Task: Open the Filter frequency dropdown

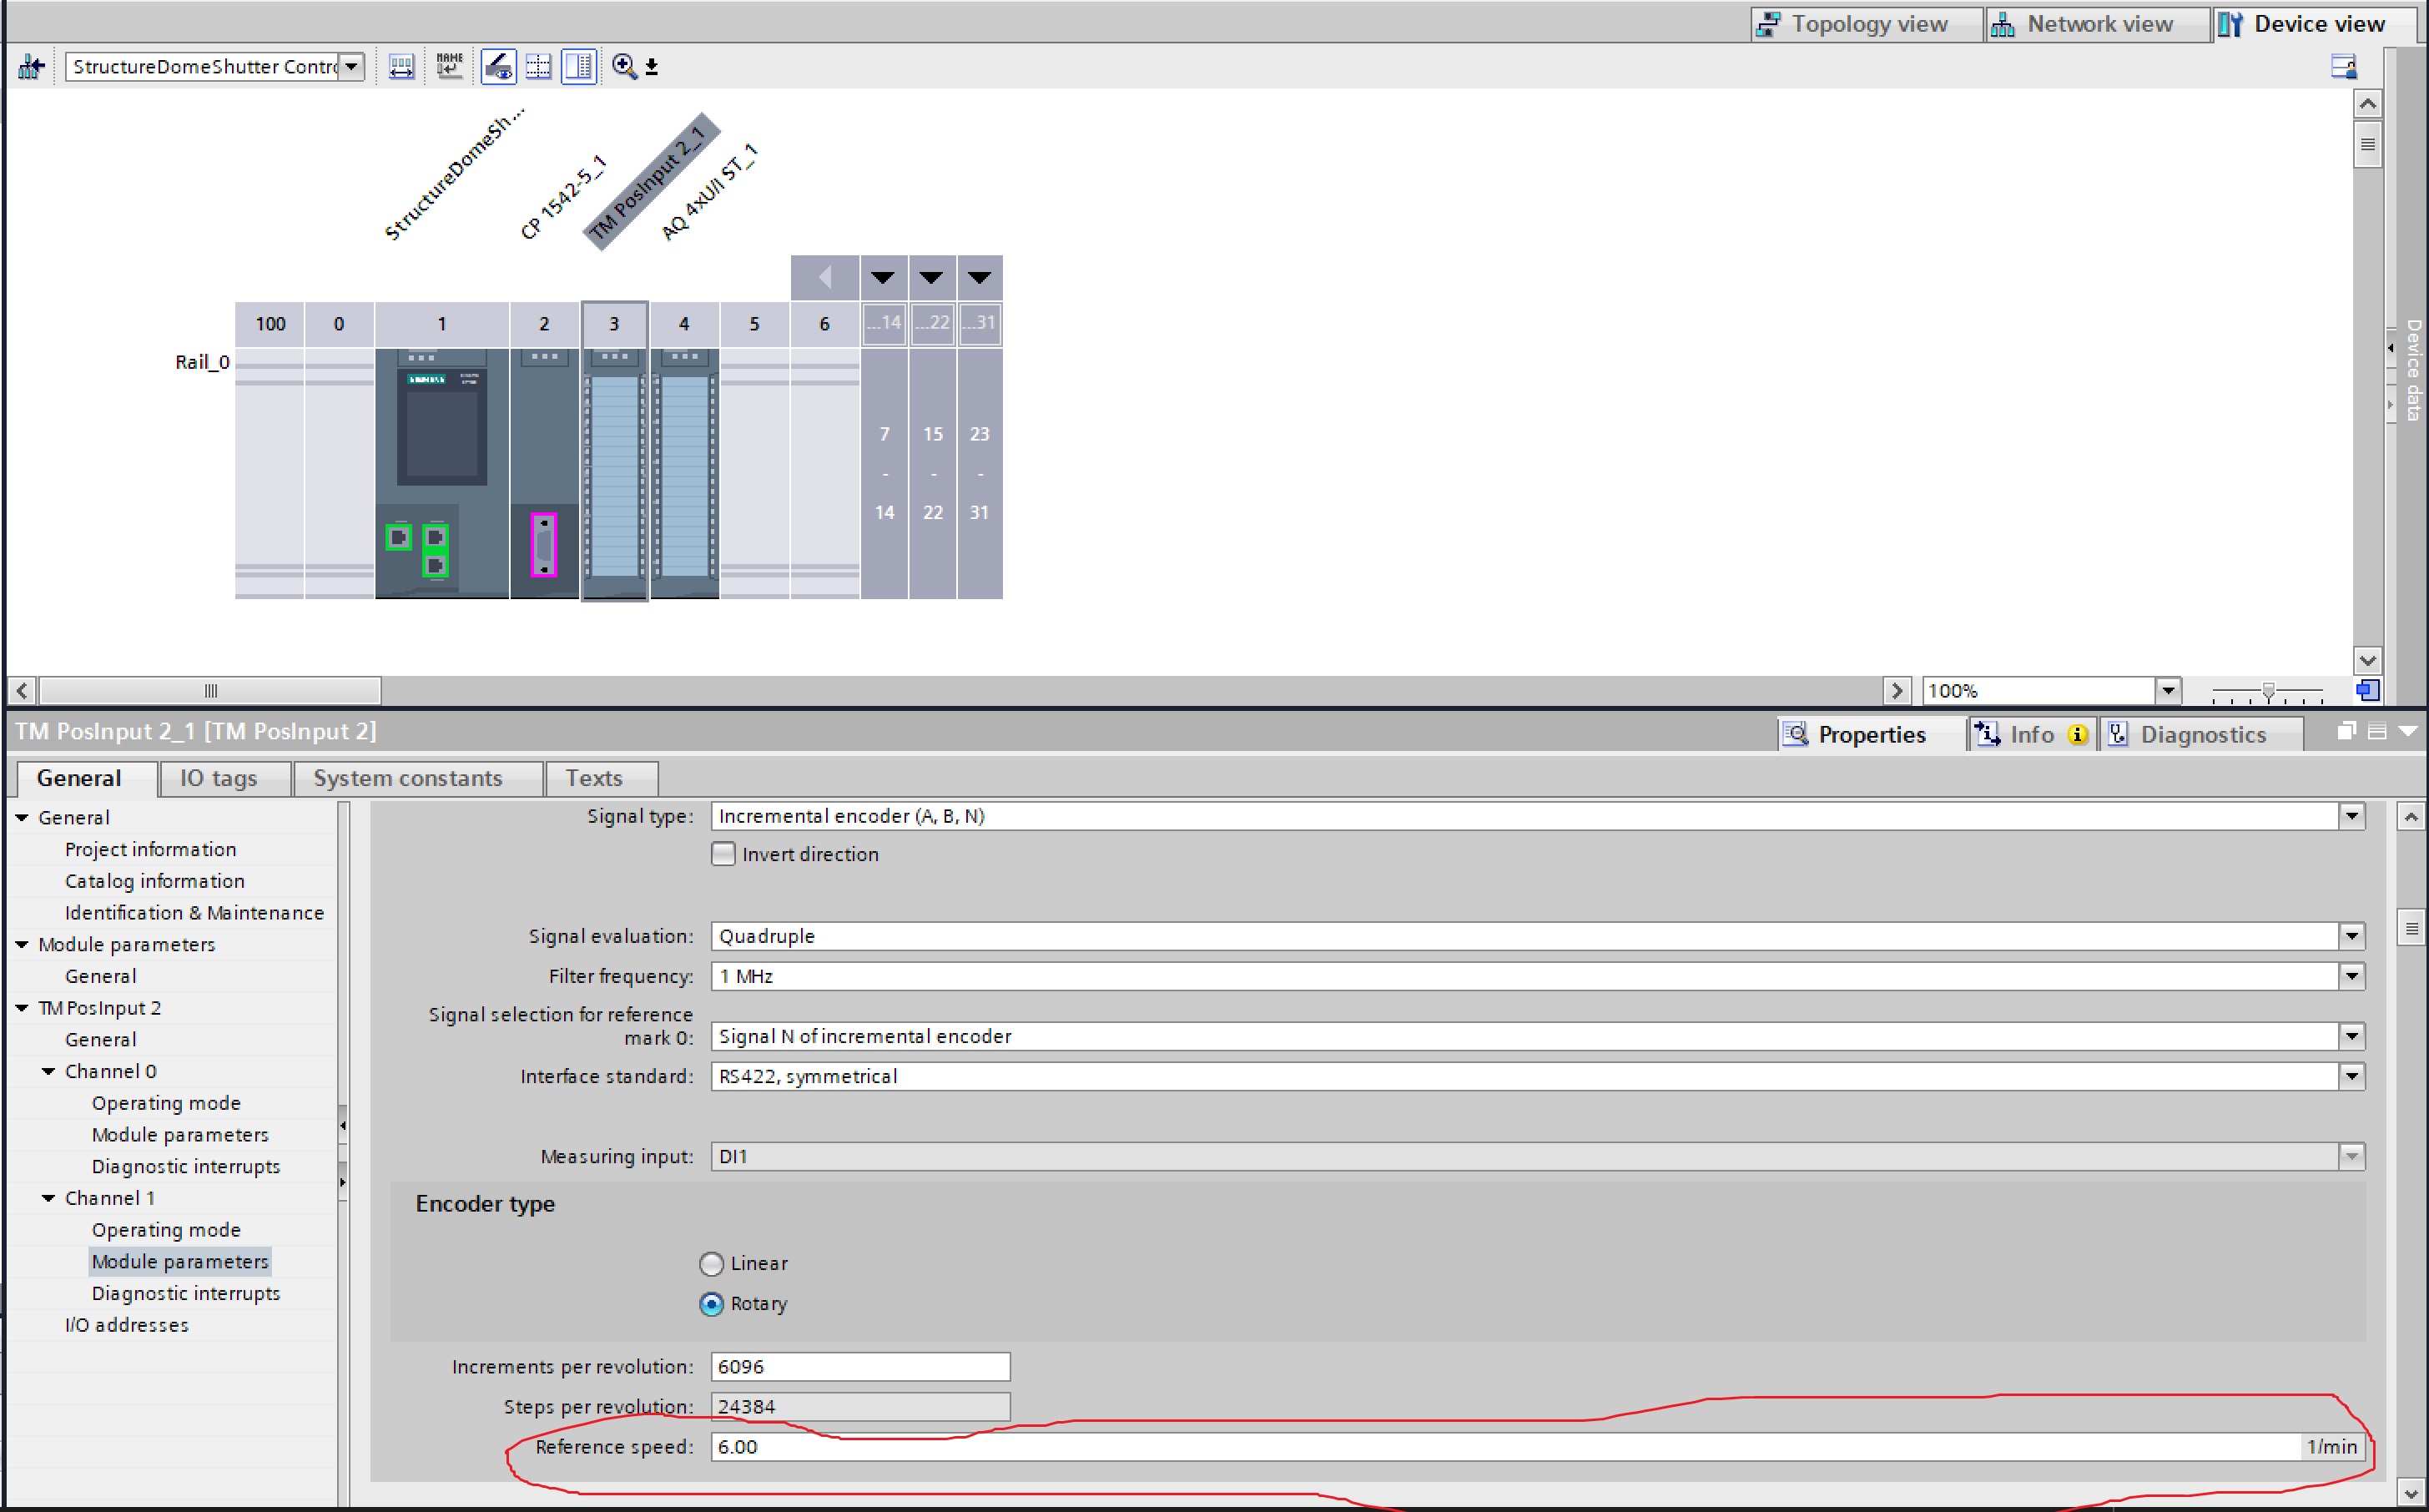Action: coord(2351,976)
